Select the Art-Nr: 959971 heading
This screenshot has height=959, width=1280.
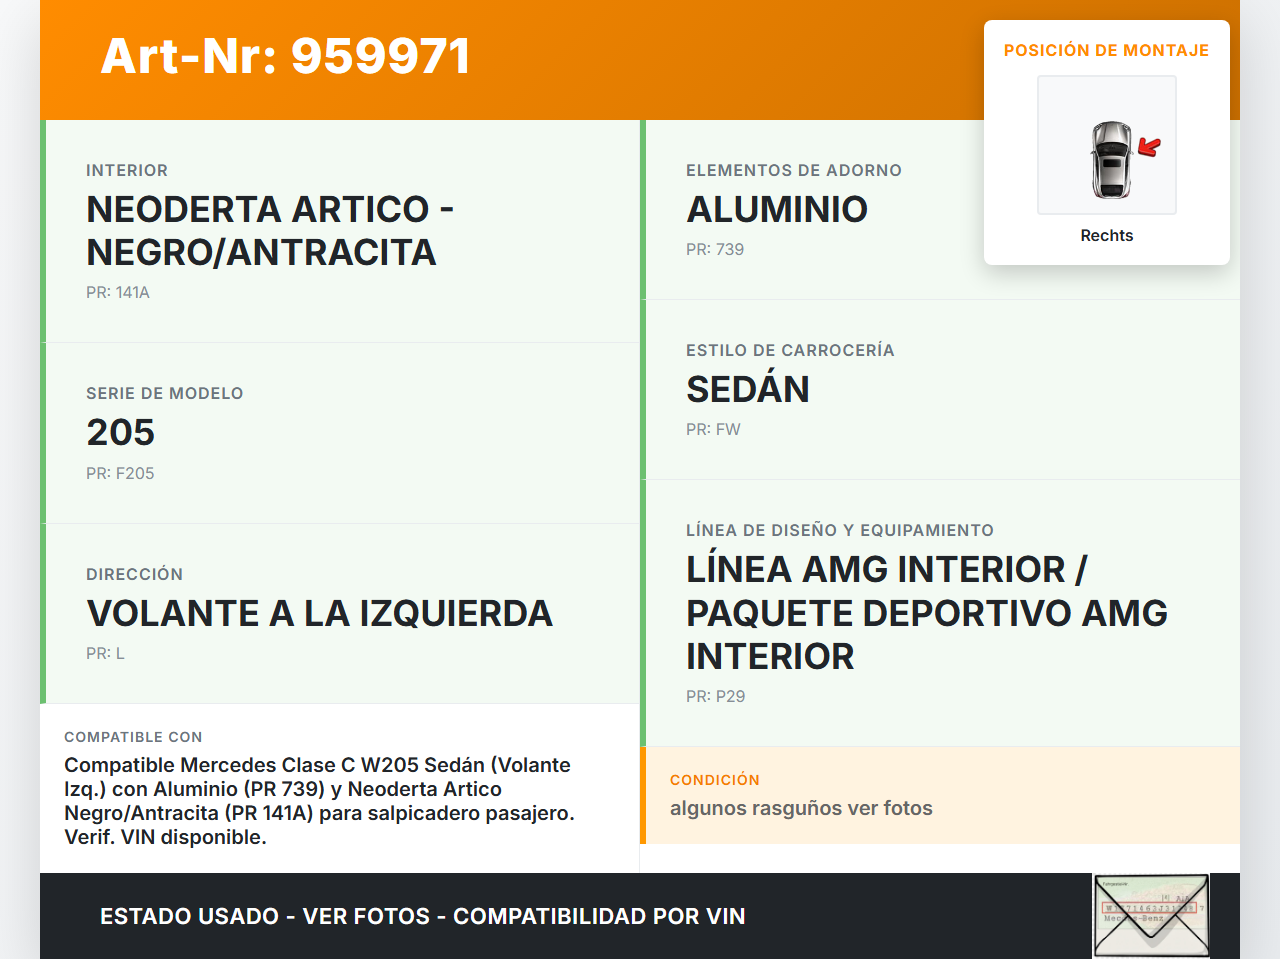tap(286, 56)
